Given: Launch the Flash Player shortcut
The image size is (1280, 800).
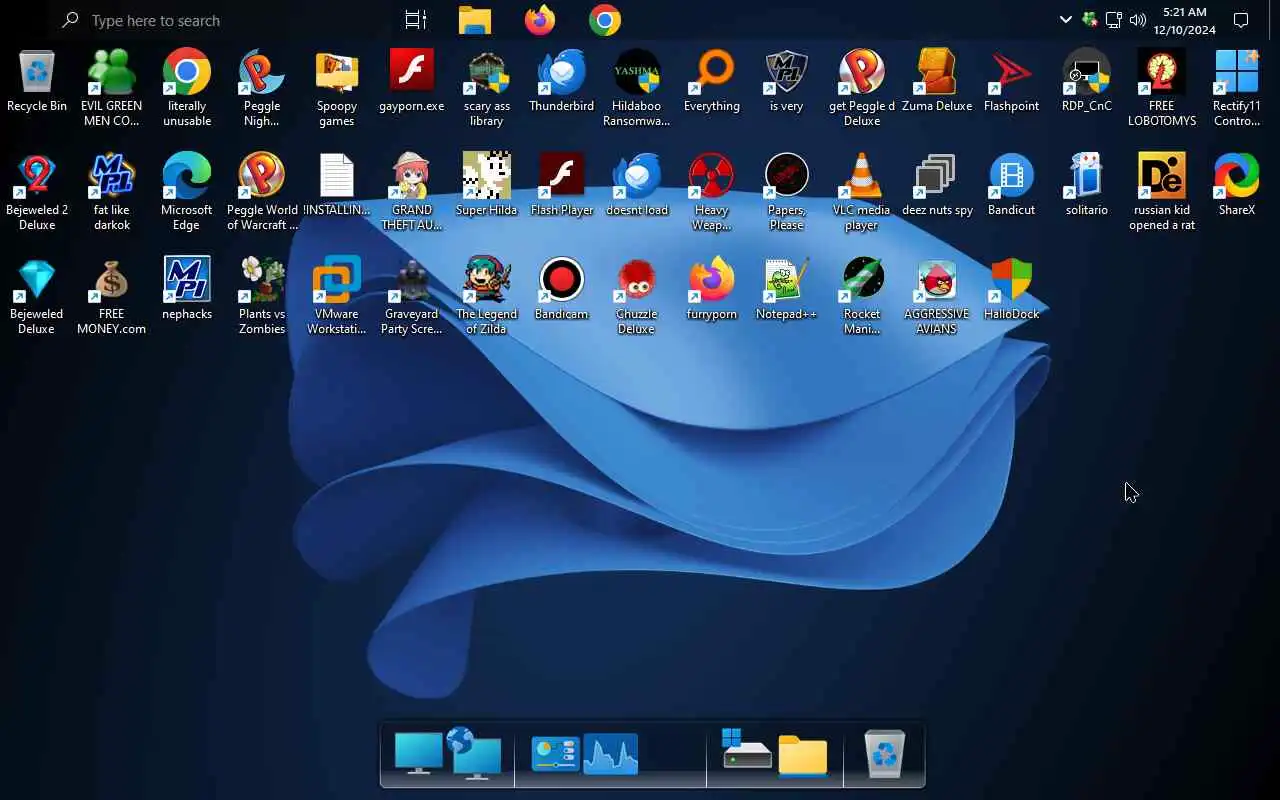Looking at the screenshot, I should point(562,186).
